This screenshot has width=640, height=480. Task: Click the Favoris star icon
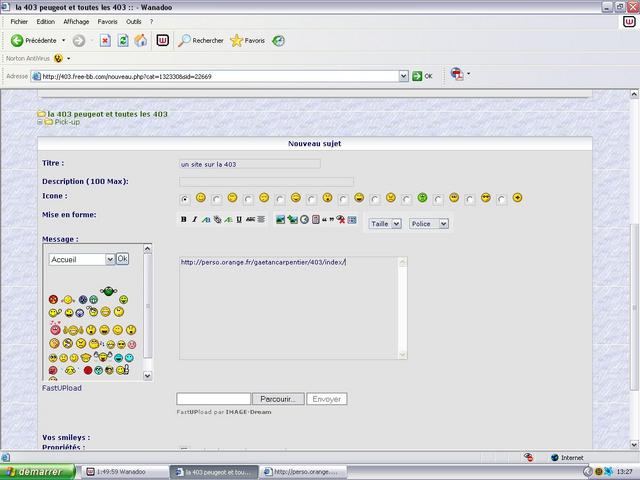[237, 41]
